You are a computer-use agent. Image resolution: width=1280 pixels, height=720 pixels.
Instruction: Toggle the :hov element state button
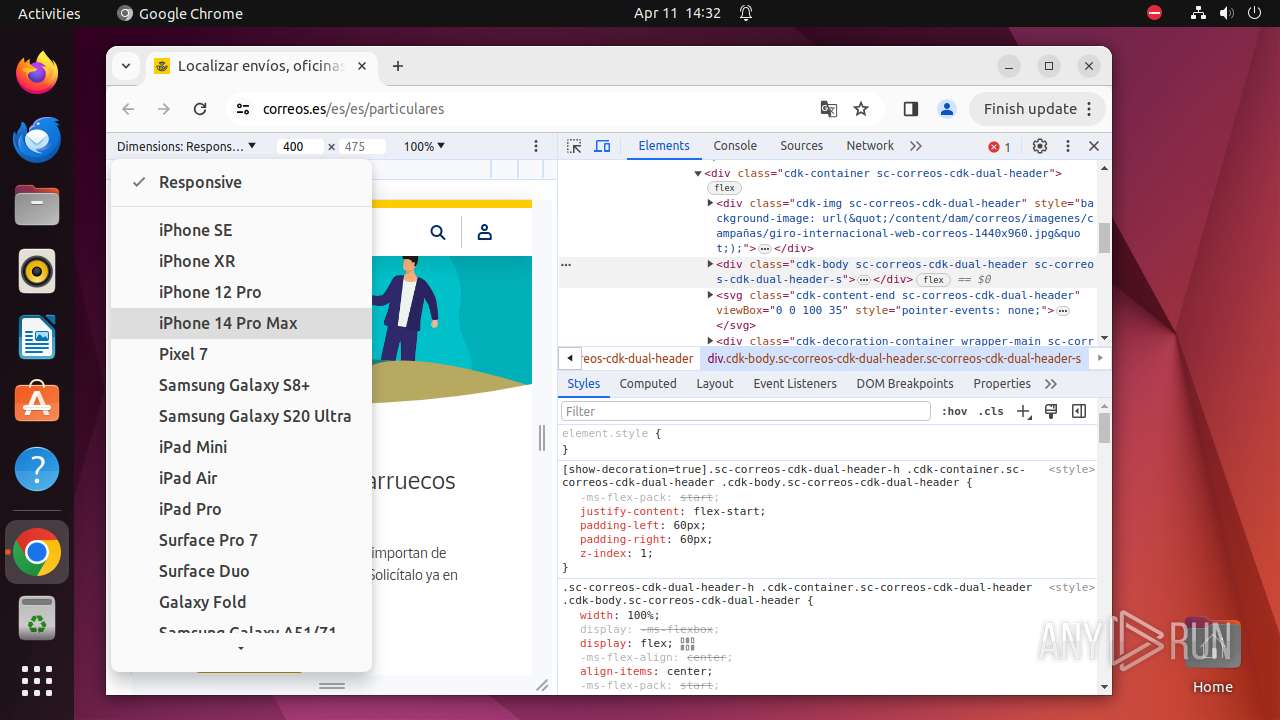pos(955,411)
